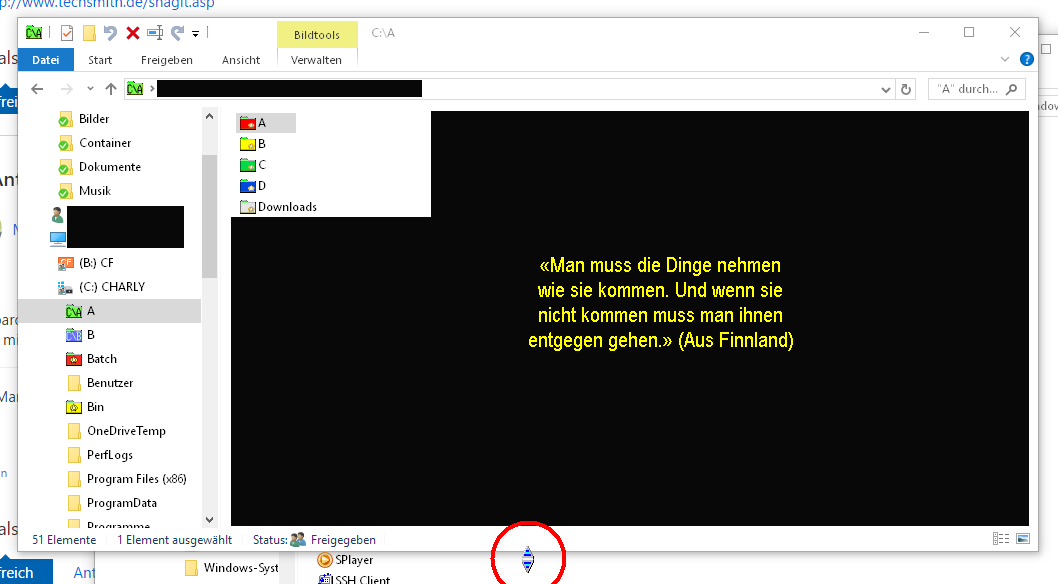Click the Properties icon in quick access toolbar
The image size is (1058, 584).
(x=67, y=32)
